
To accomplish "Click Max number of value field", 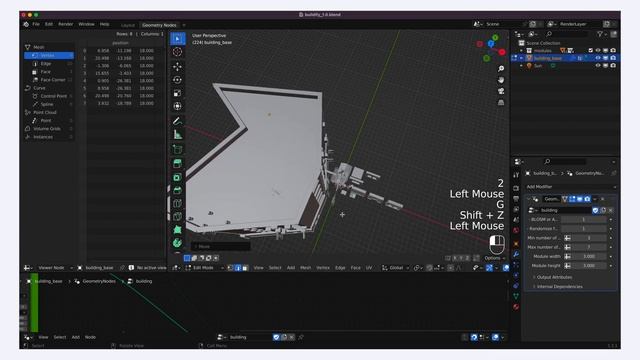I will [589, 247].
